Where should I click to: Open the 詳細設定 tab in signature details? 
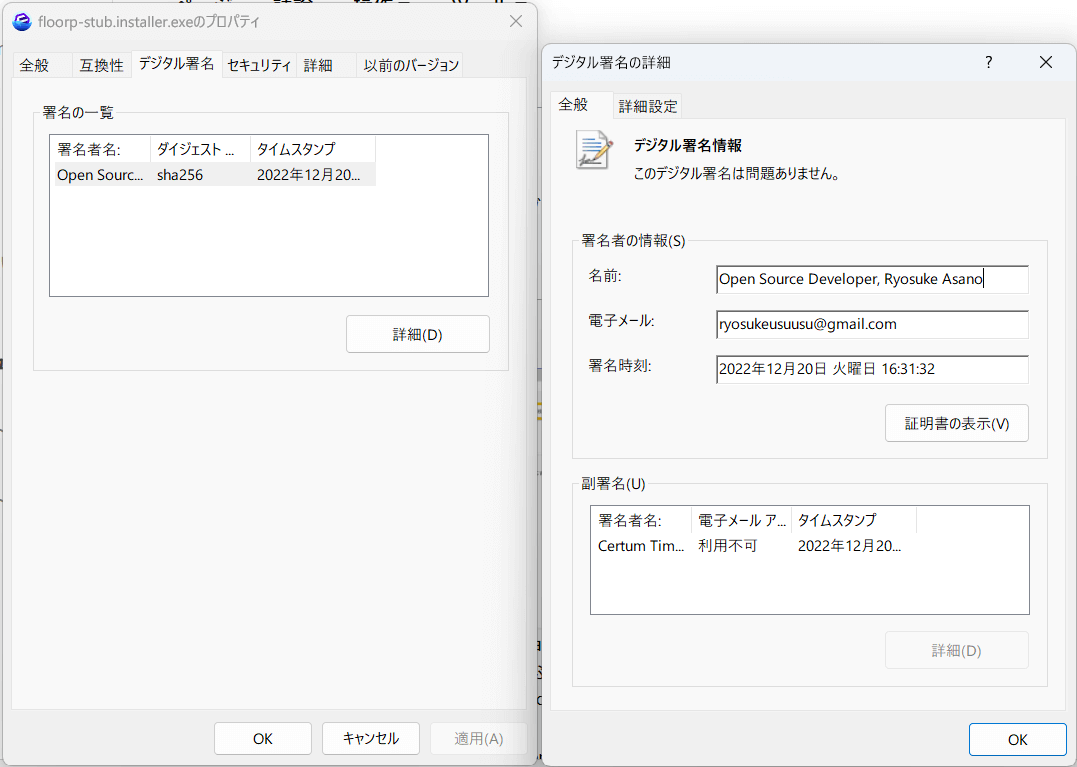pyautogui.click(x=648, y=106)
